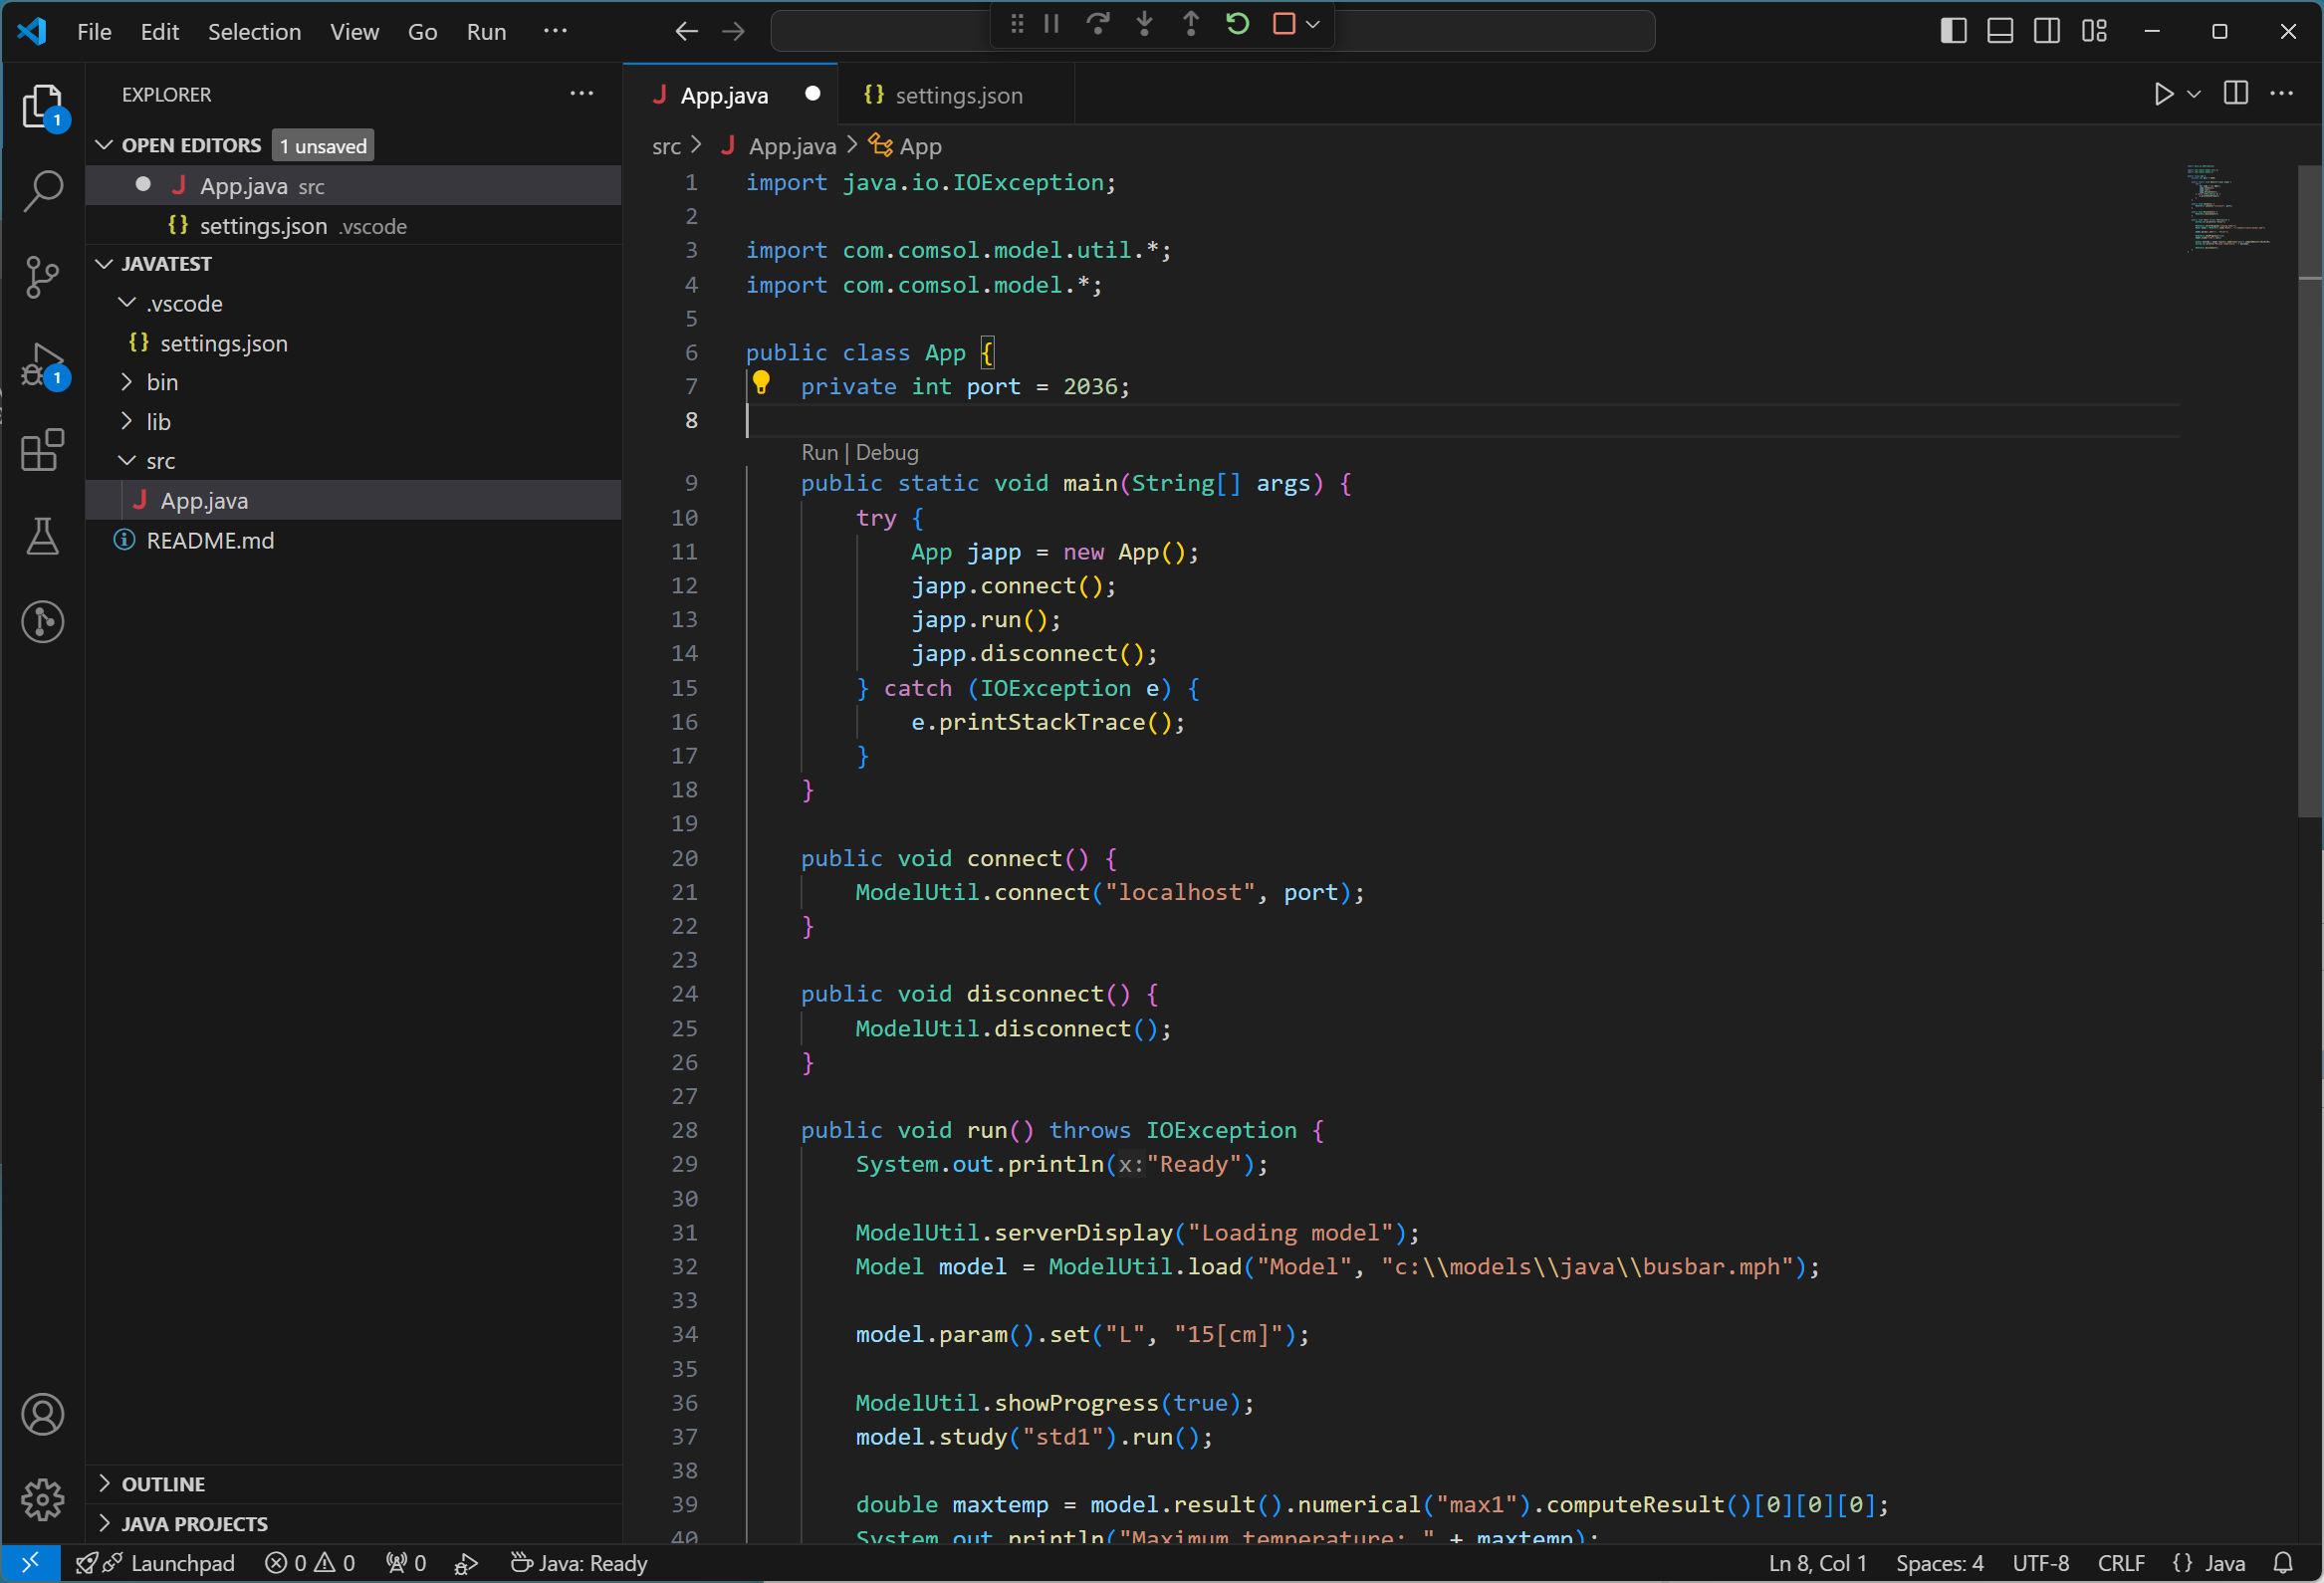Toggle Secondary Side Bar layout button
The image size is (2324, 1583).
(x=2046, y=31)
